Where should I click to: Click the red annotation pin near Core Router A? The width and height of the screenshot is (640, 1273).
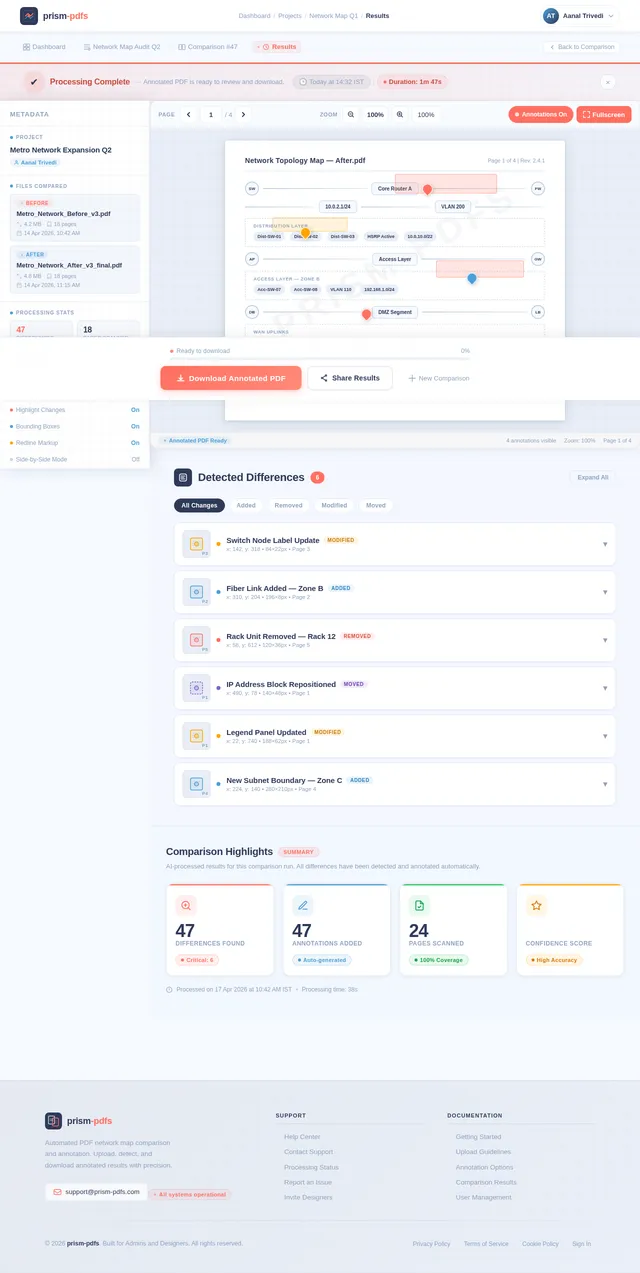pos(427,189)
